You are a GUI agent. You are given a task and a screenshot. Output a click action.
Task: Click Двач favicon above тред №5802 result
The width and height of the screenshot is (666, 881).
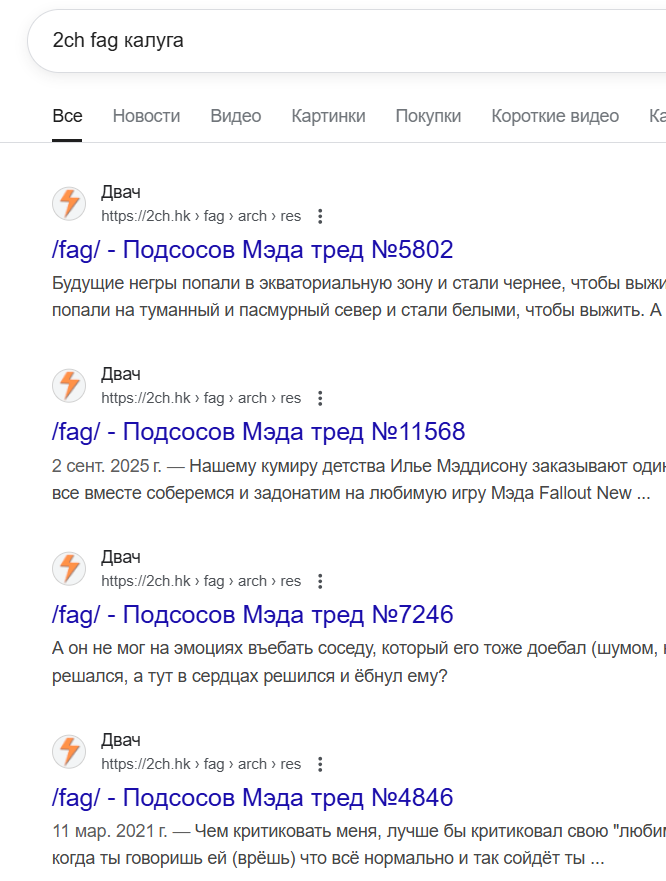[x=69, y=203]
